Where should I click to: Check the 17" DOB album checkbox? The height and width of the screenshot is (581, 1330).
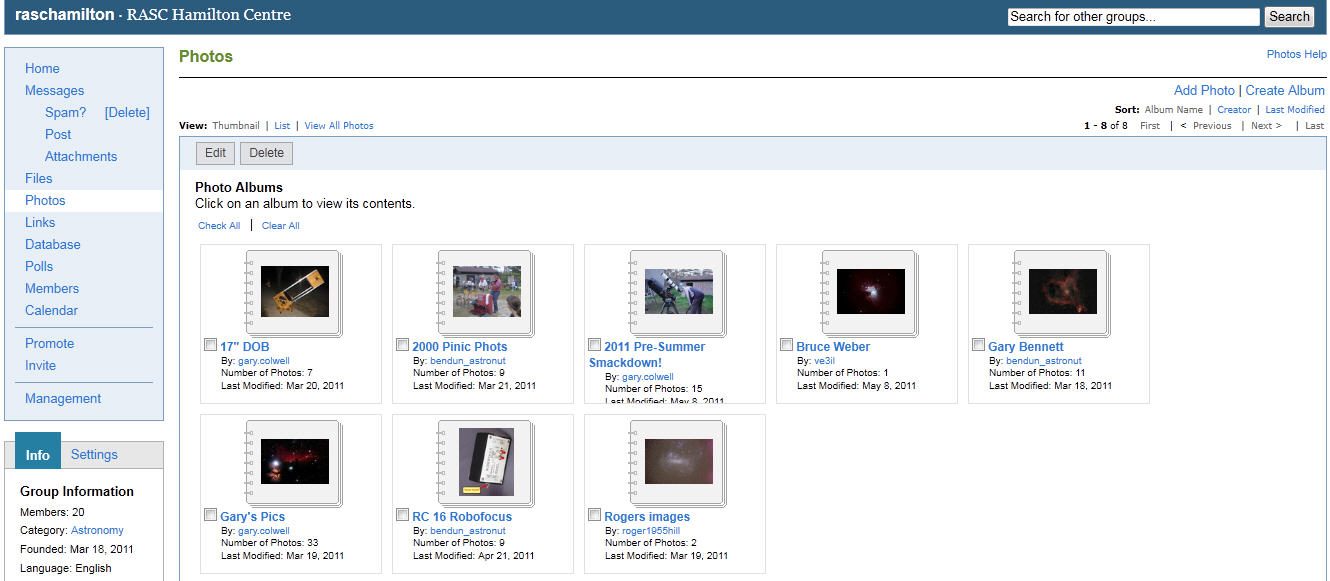[210, 345]
